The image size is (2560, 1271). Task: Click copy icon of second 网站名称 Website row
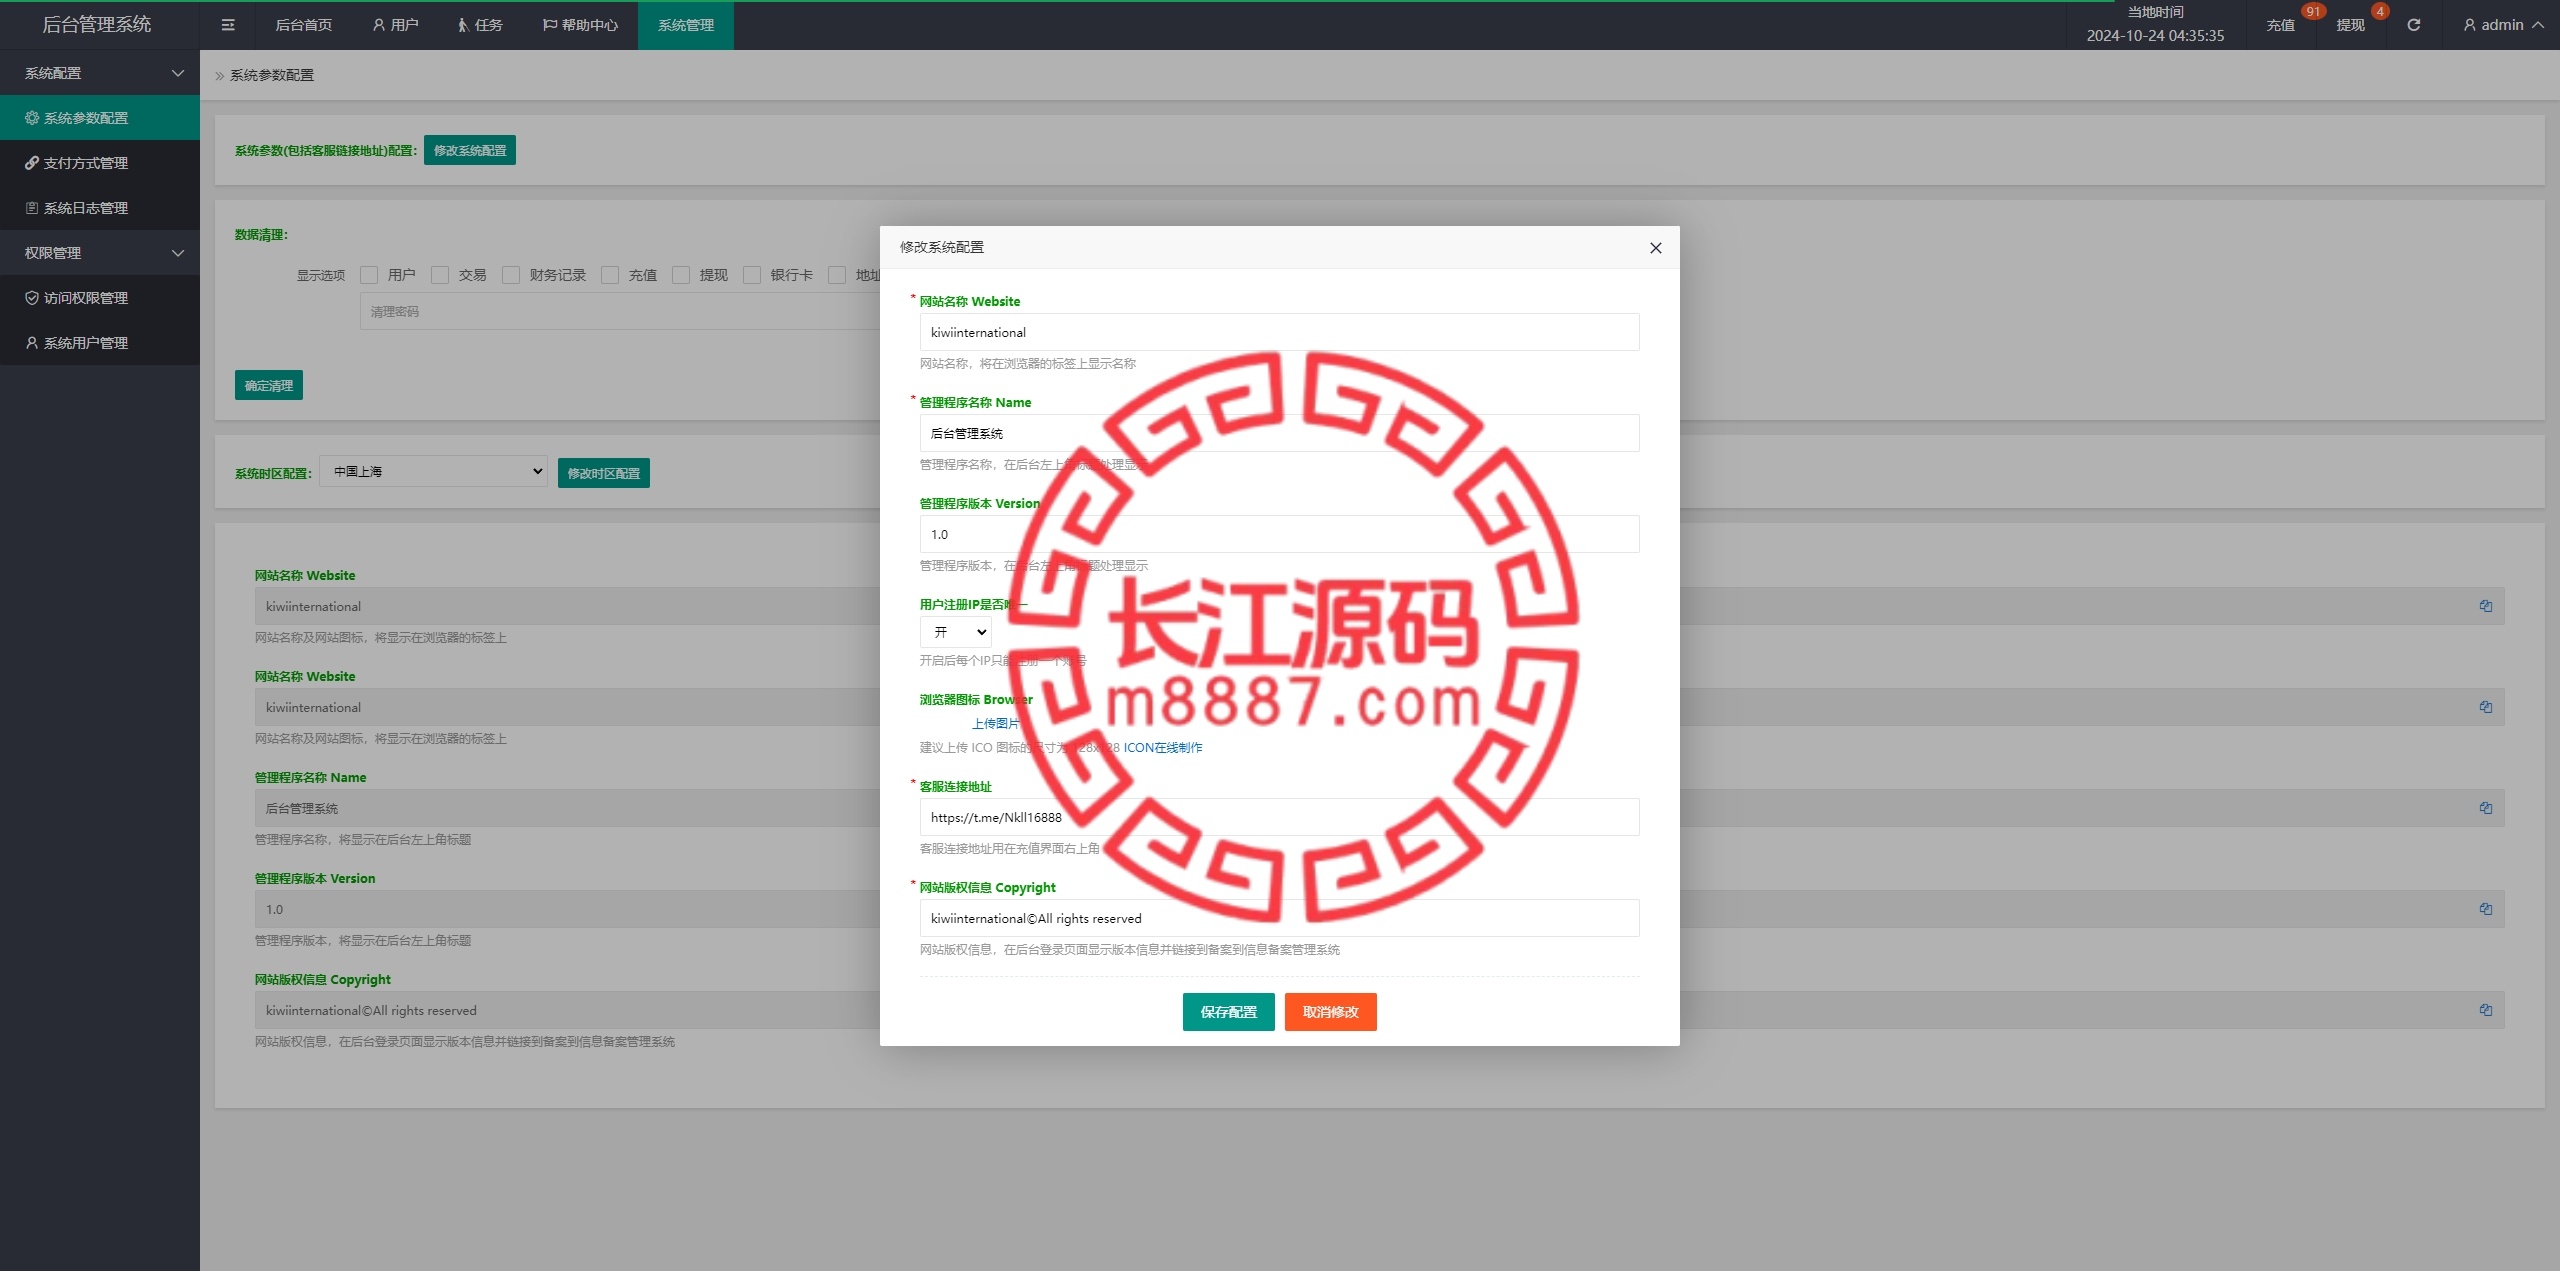point(2485,707)
